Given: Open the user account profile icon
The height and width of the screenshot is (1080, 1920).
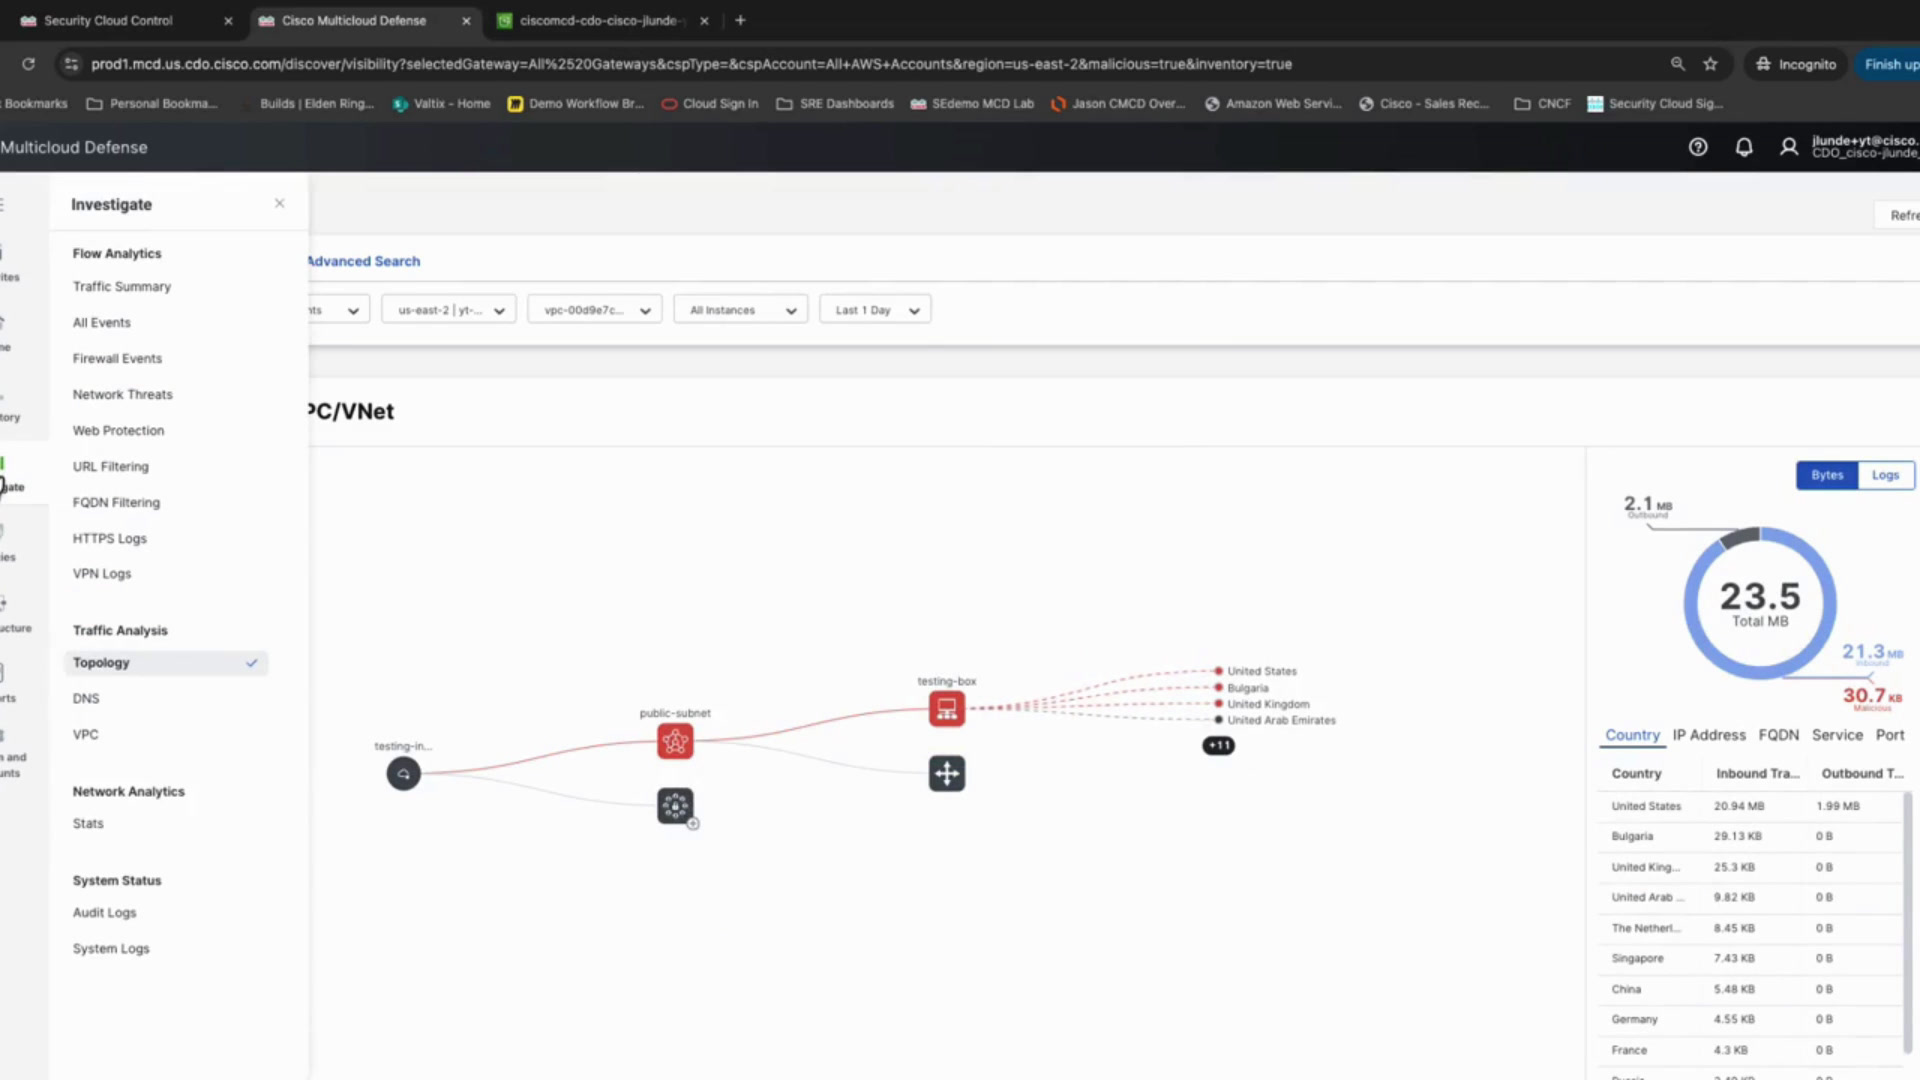Looking at the screenshot, I should [x=1789, y=147].
